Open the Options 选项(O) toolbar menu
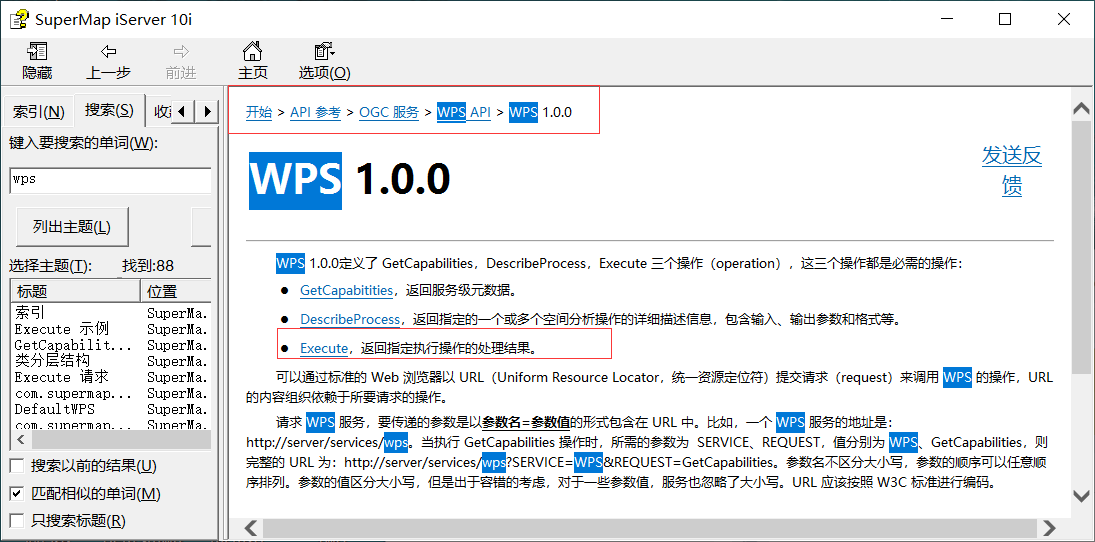1095x542 pixels. [325, 60]
